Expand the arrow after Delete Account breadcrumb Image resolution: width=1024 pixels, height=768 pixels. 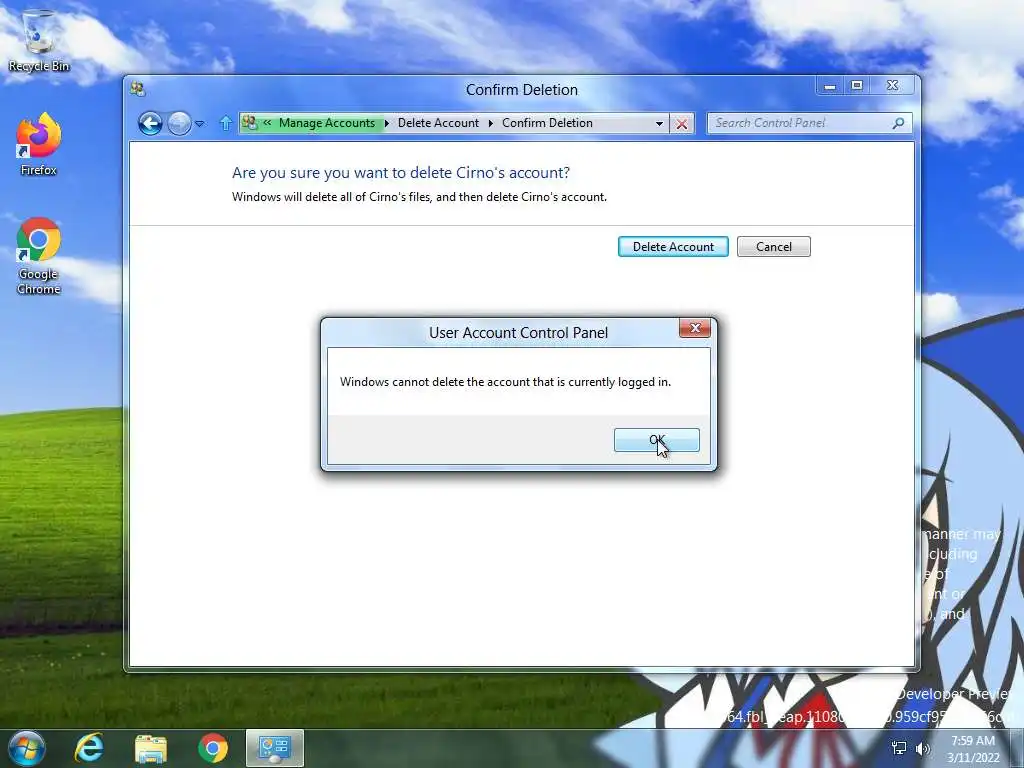click(490, 123)
